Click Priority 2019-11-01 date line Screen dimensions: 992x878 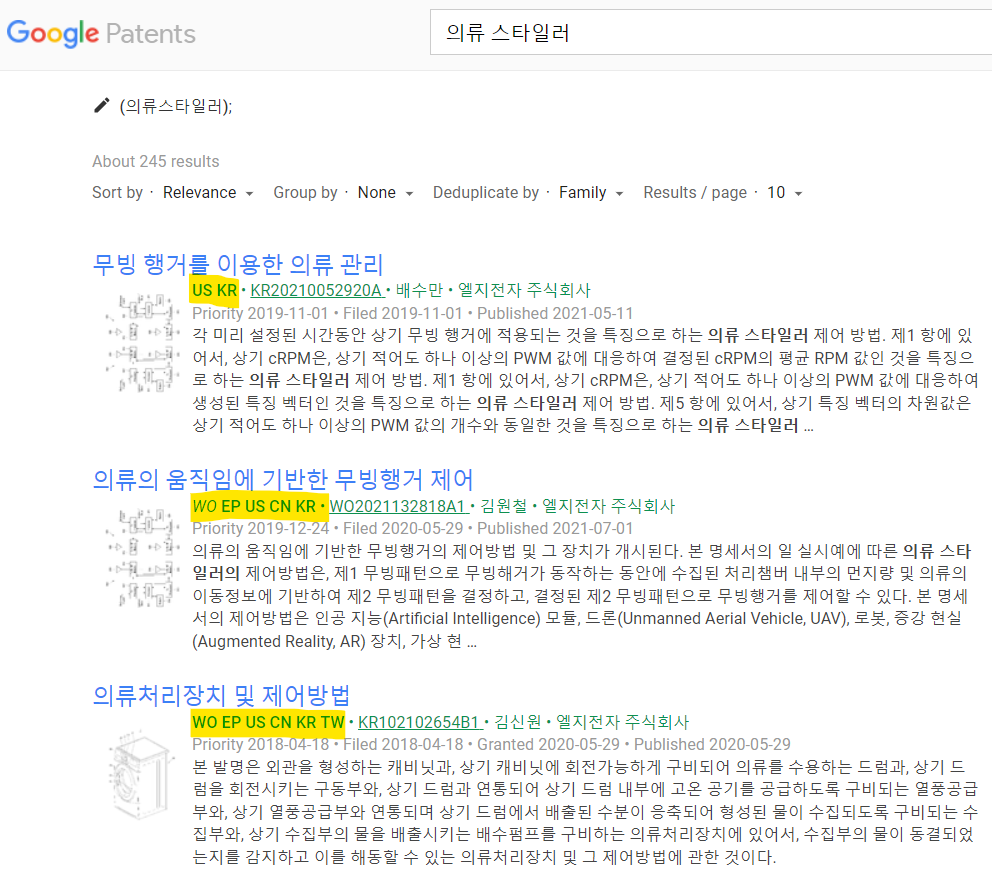[412, 313]
